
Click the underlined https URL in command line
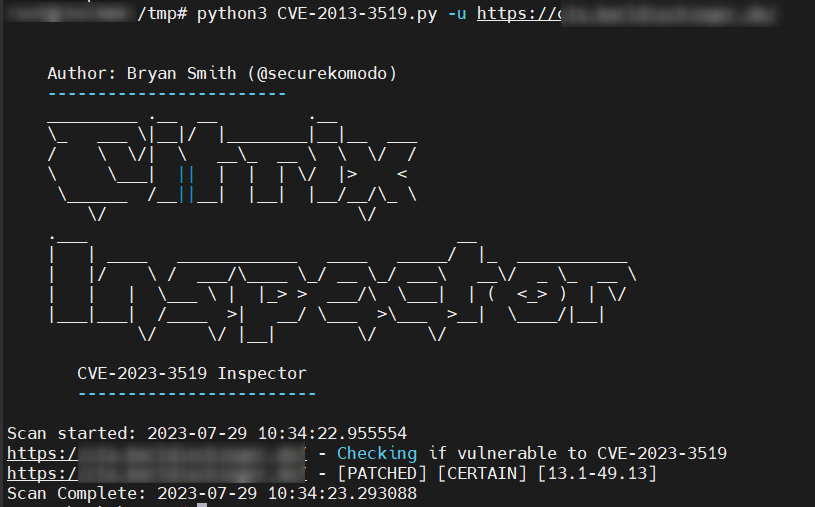pyautogui.click(x=626, y=14)
